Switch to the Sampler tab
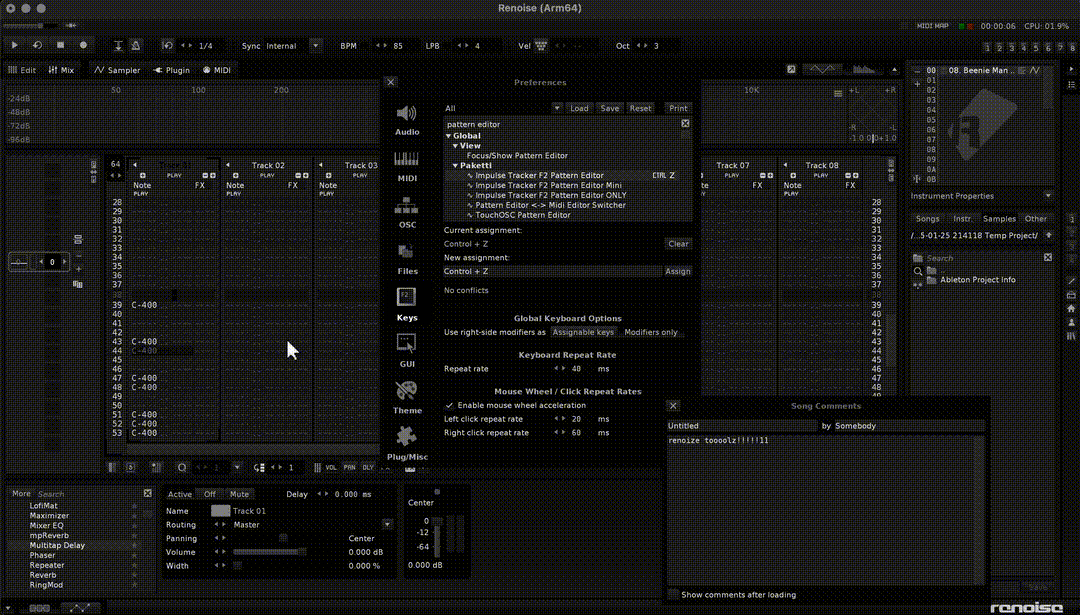 (x=117, y=71)
